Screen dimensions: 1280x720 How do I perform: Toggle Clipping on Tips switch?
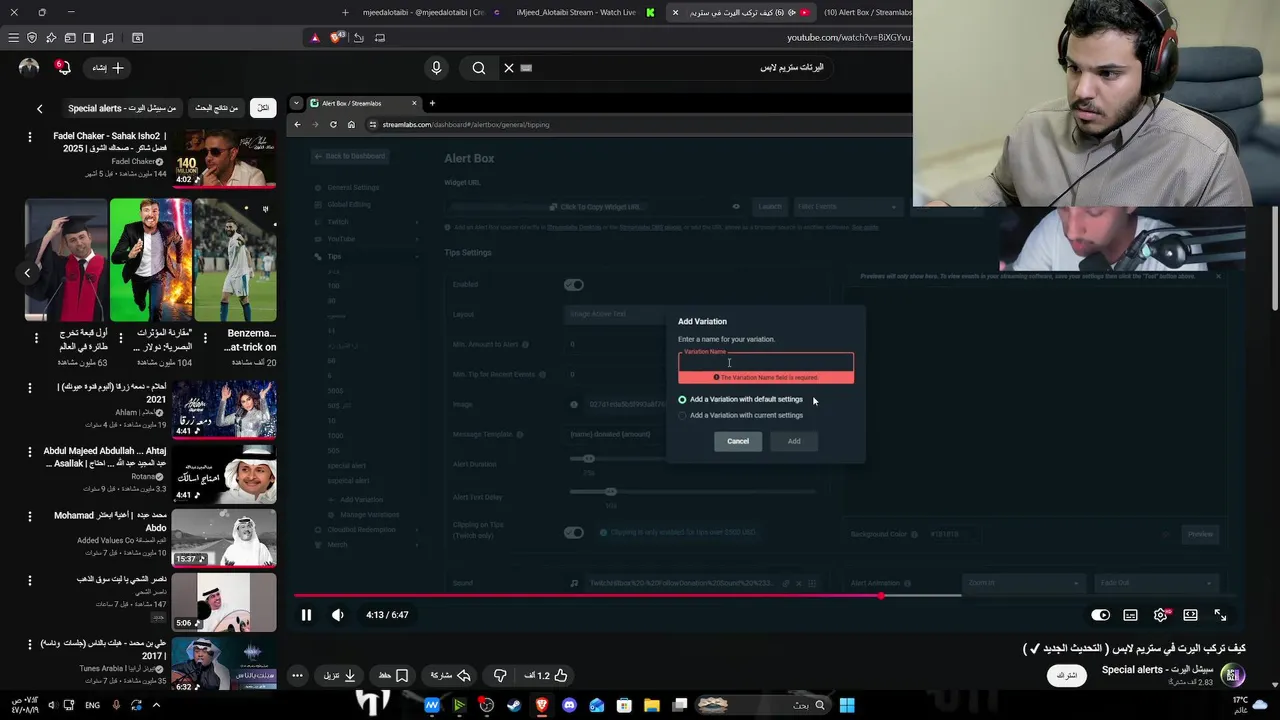(574, 533)
